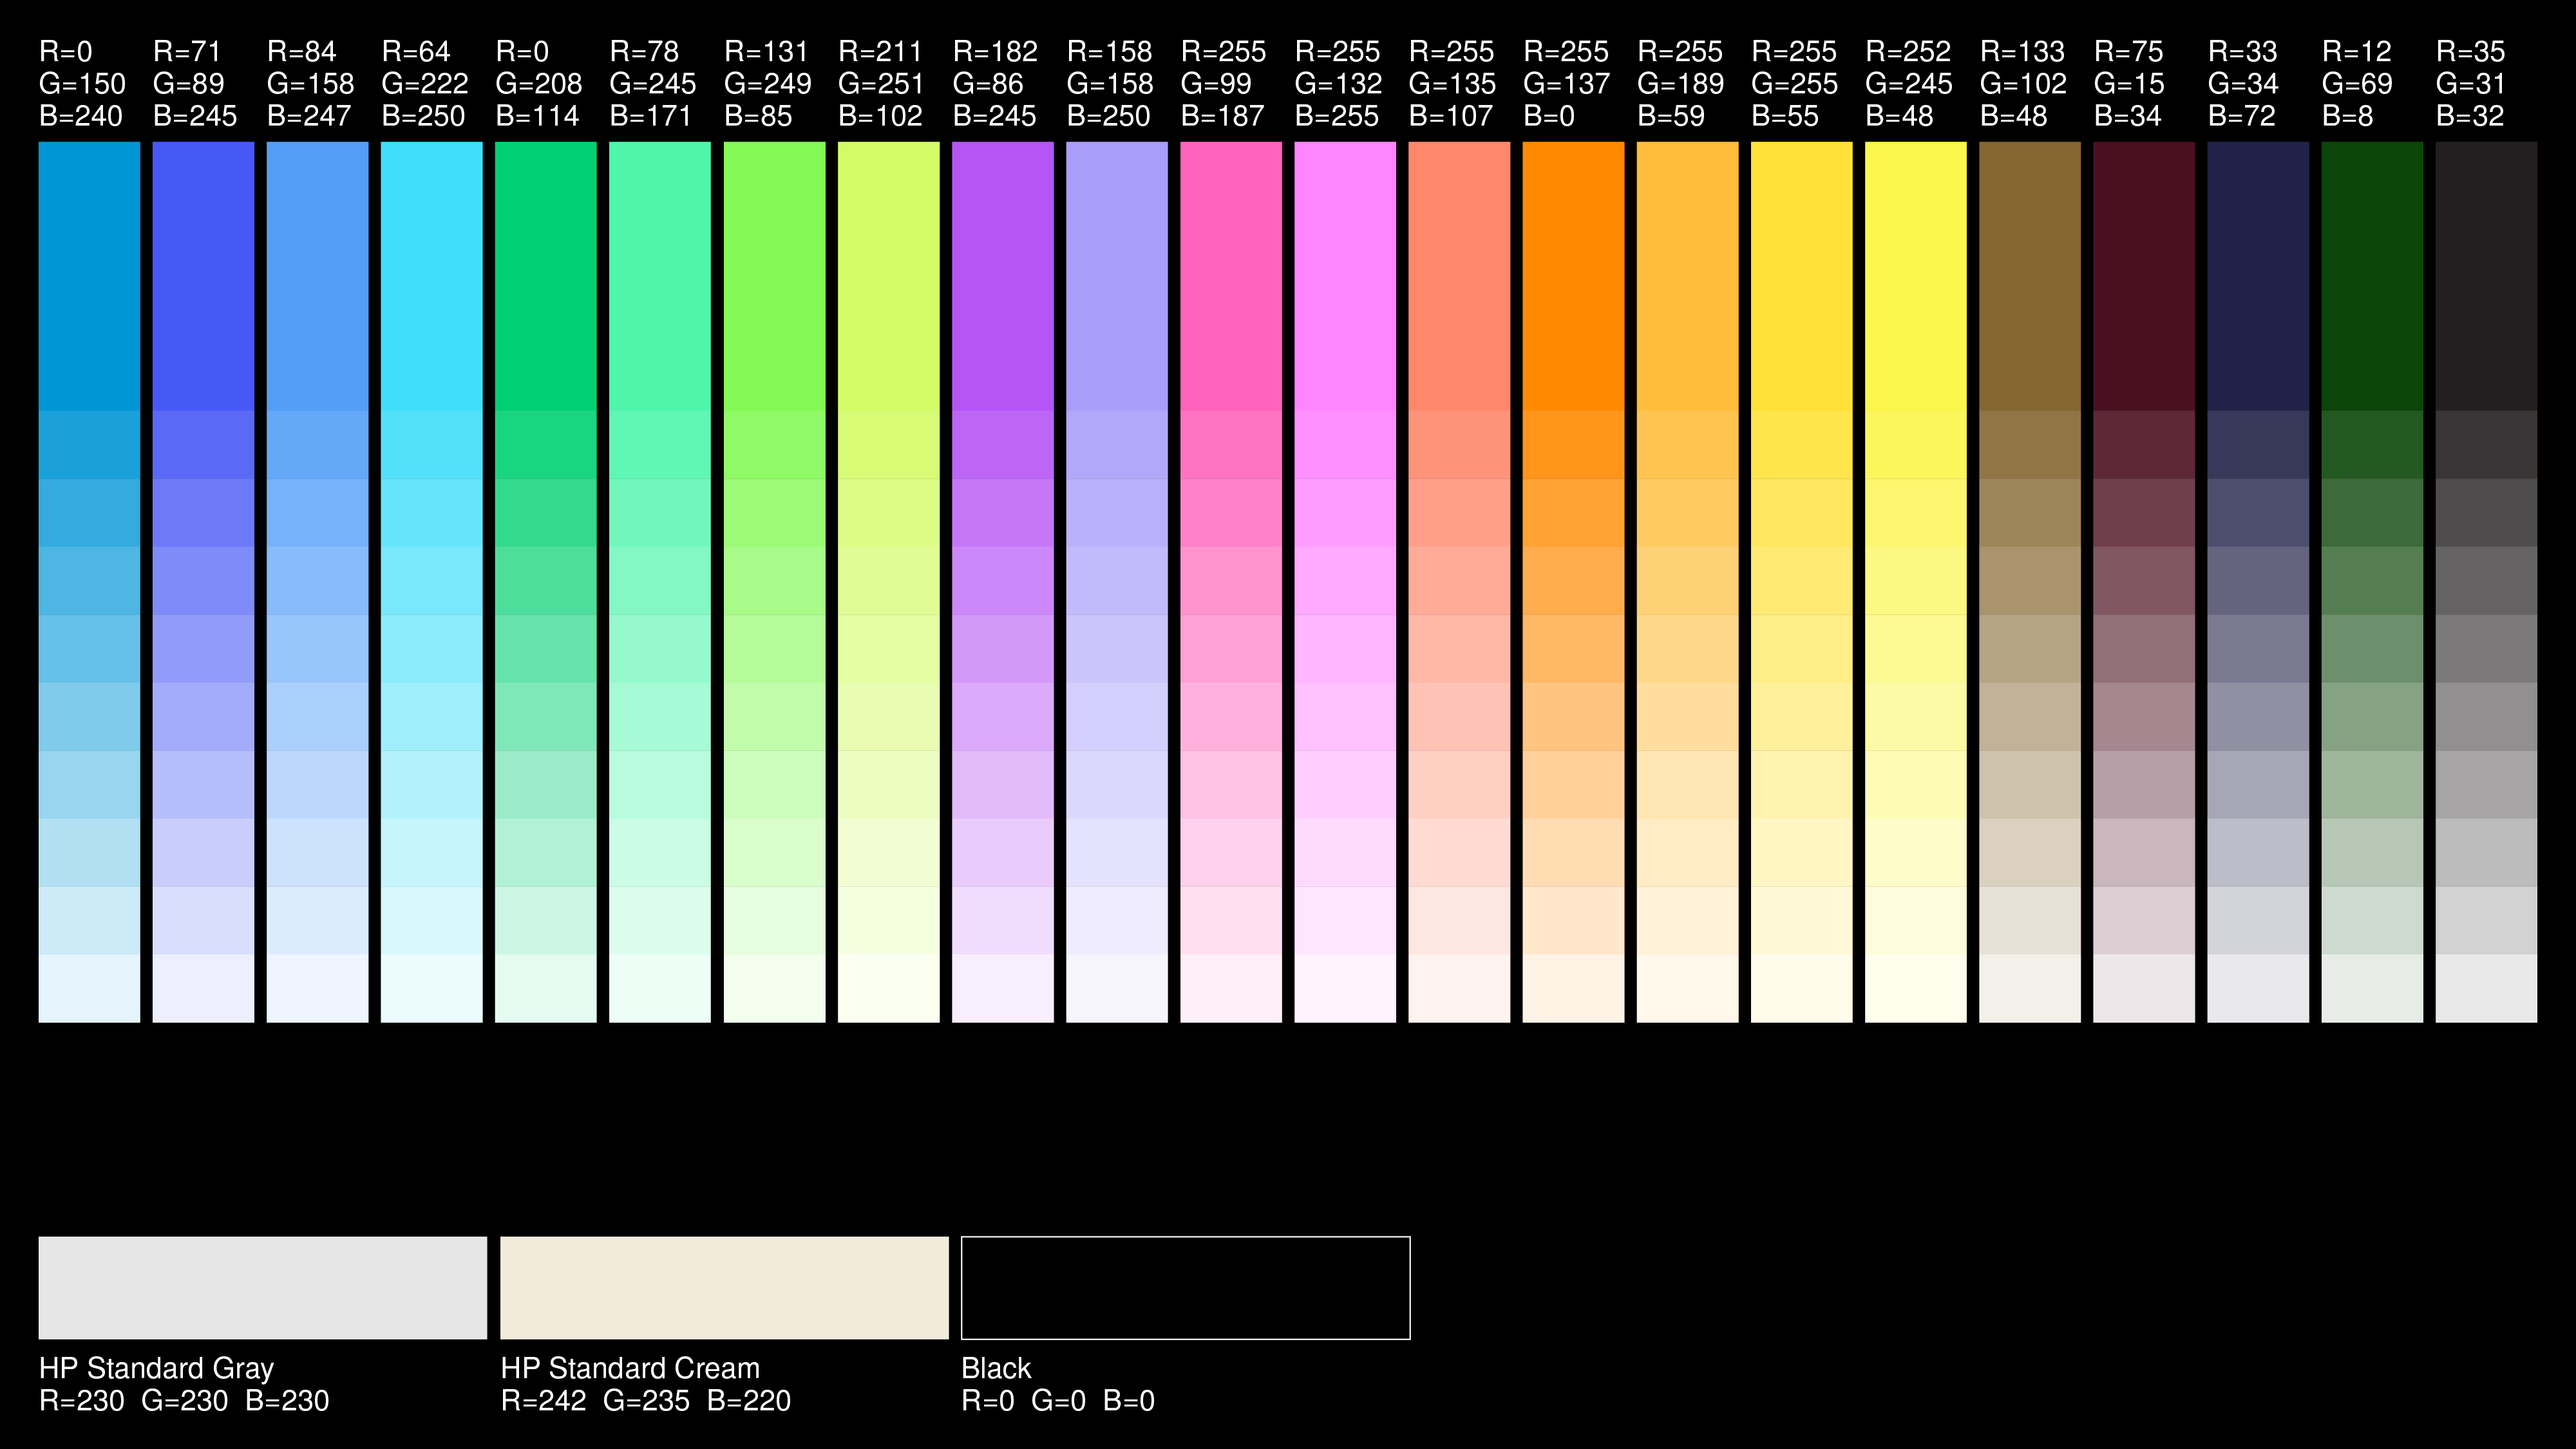2576x1449 pixels.
Task: Select the top brown R=133 G=102 B=48 swatch
Action: (x=2029, y=275)
